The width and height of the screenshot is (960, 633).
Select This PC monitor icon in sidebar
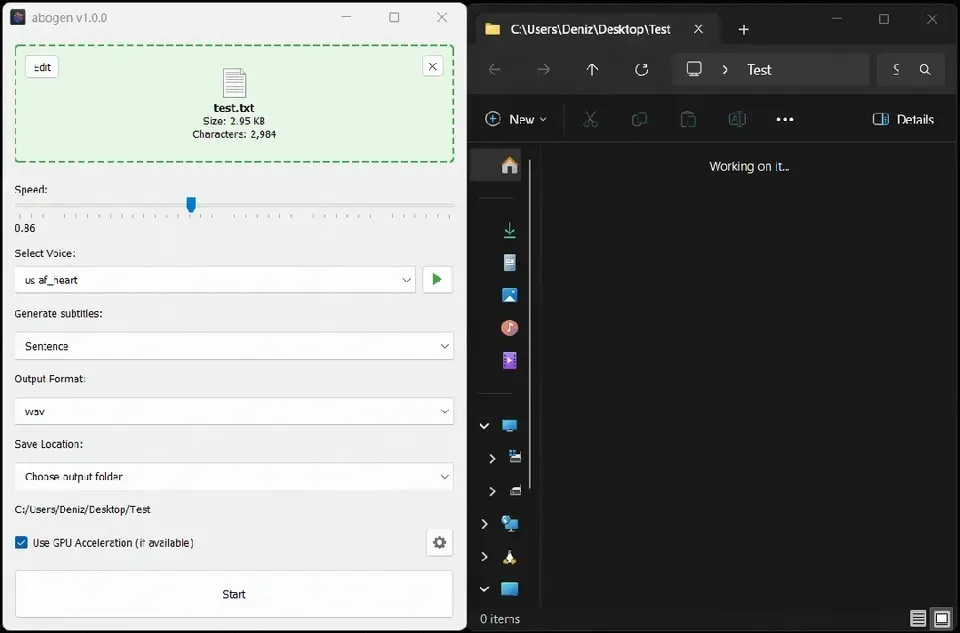(x=509, y=425)
